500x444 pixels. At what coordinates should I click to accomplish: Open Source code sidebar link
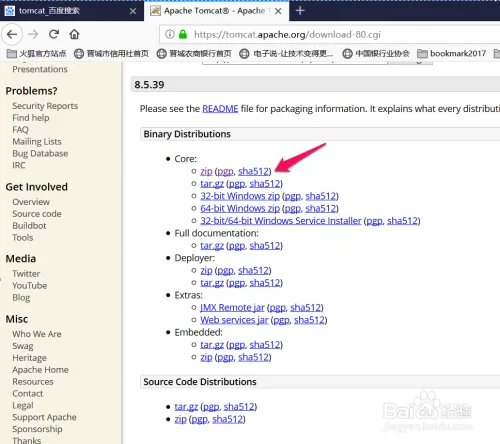[37, 214]
